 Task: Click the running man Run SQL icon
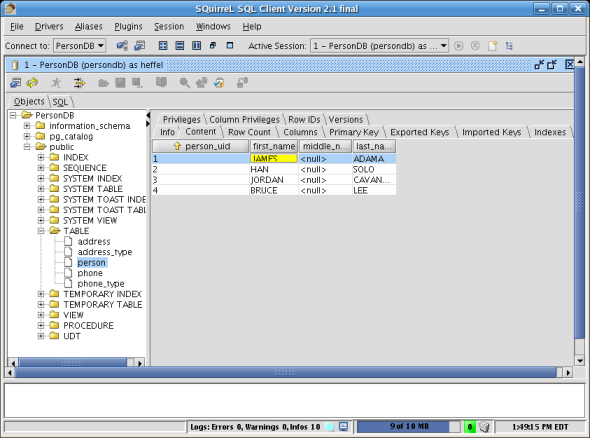point(56,82)
